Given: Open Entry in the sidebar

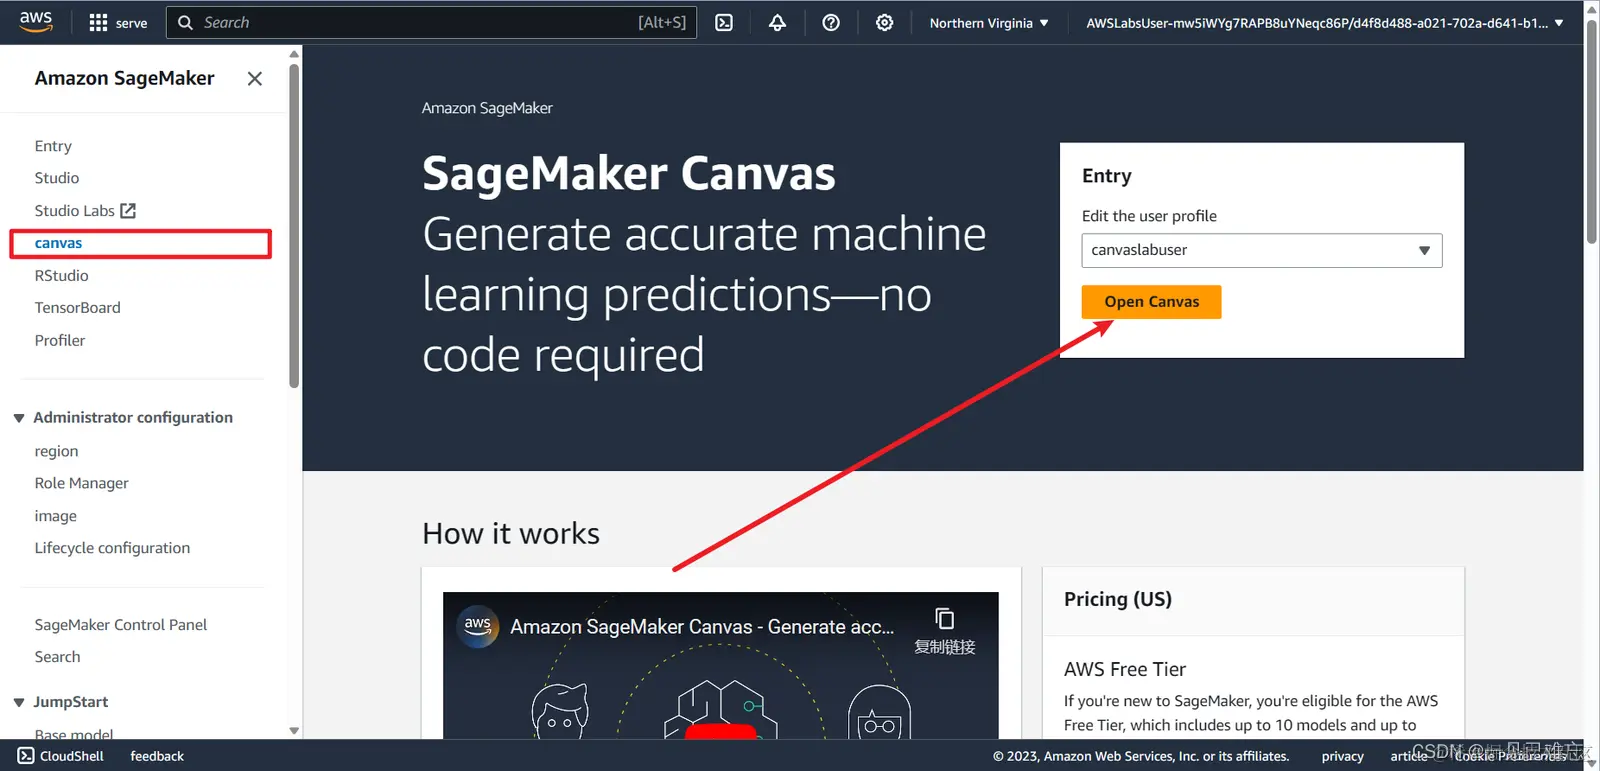Looking at the screenshot, I should tap(53, 146).
